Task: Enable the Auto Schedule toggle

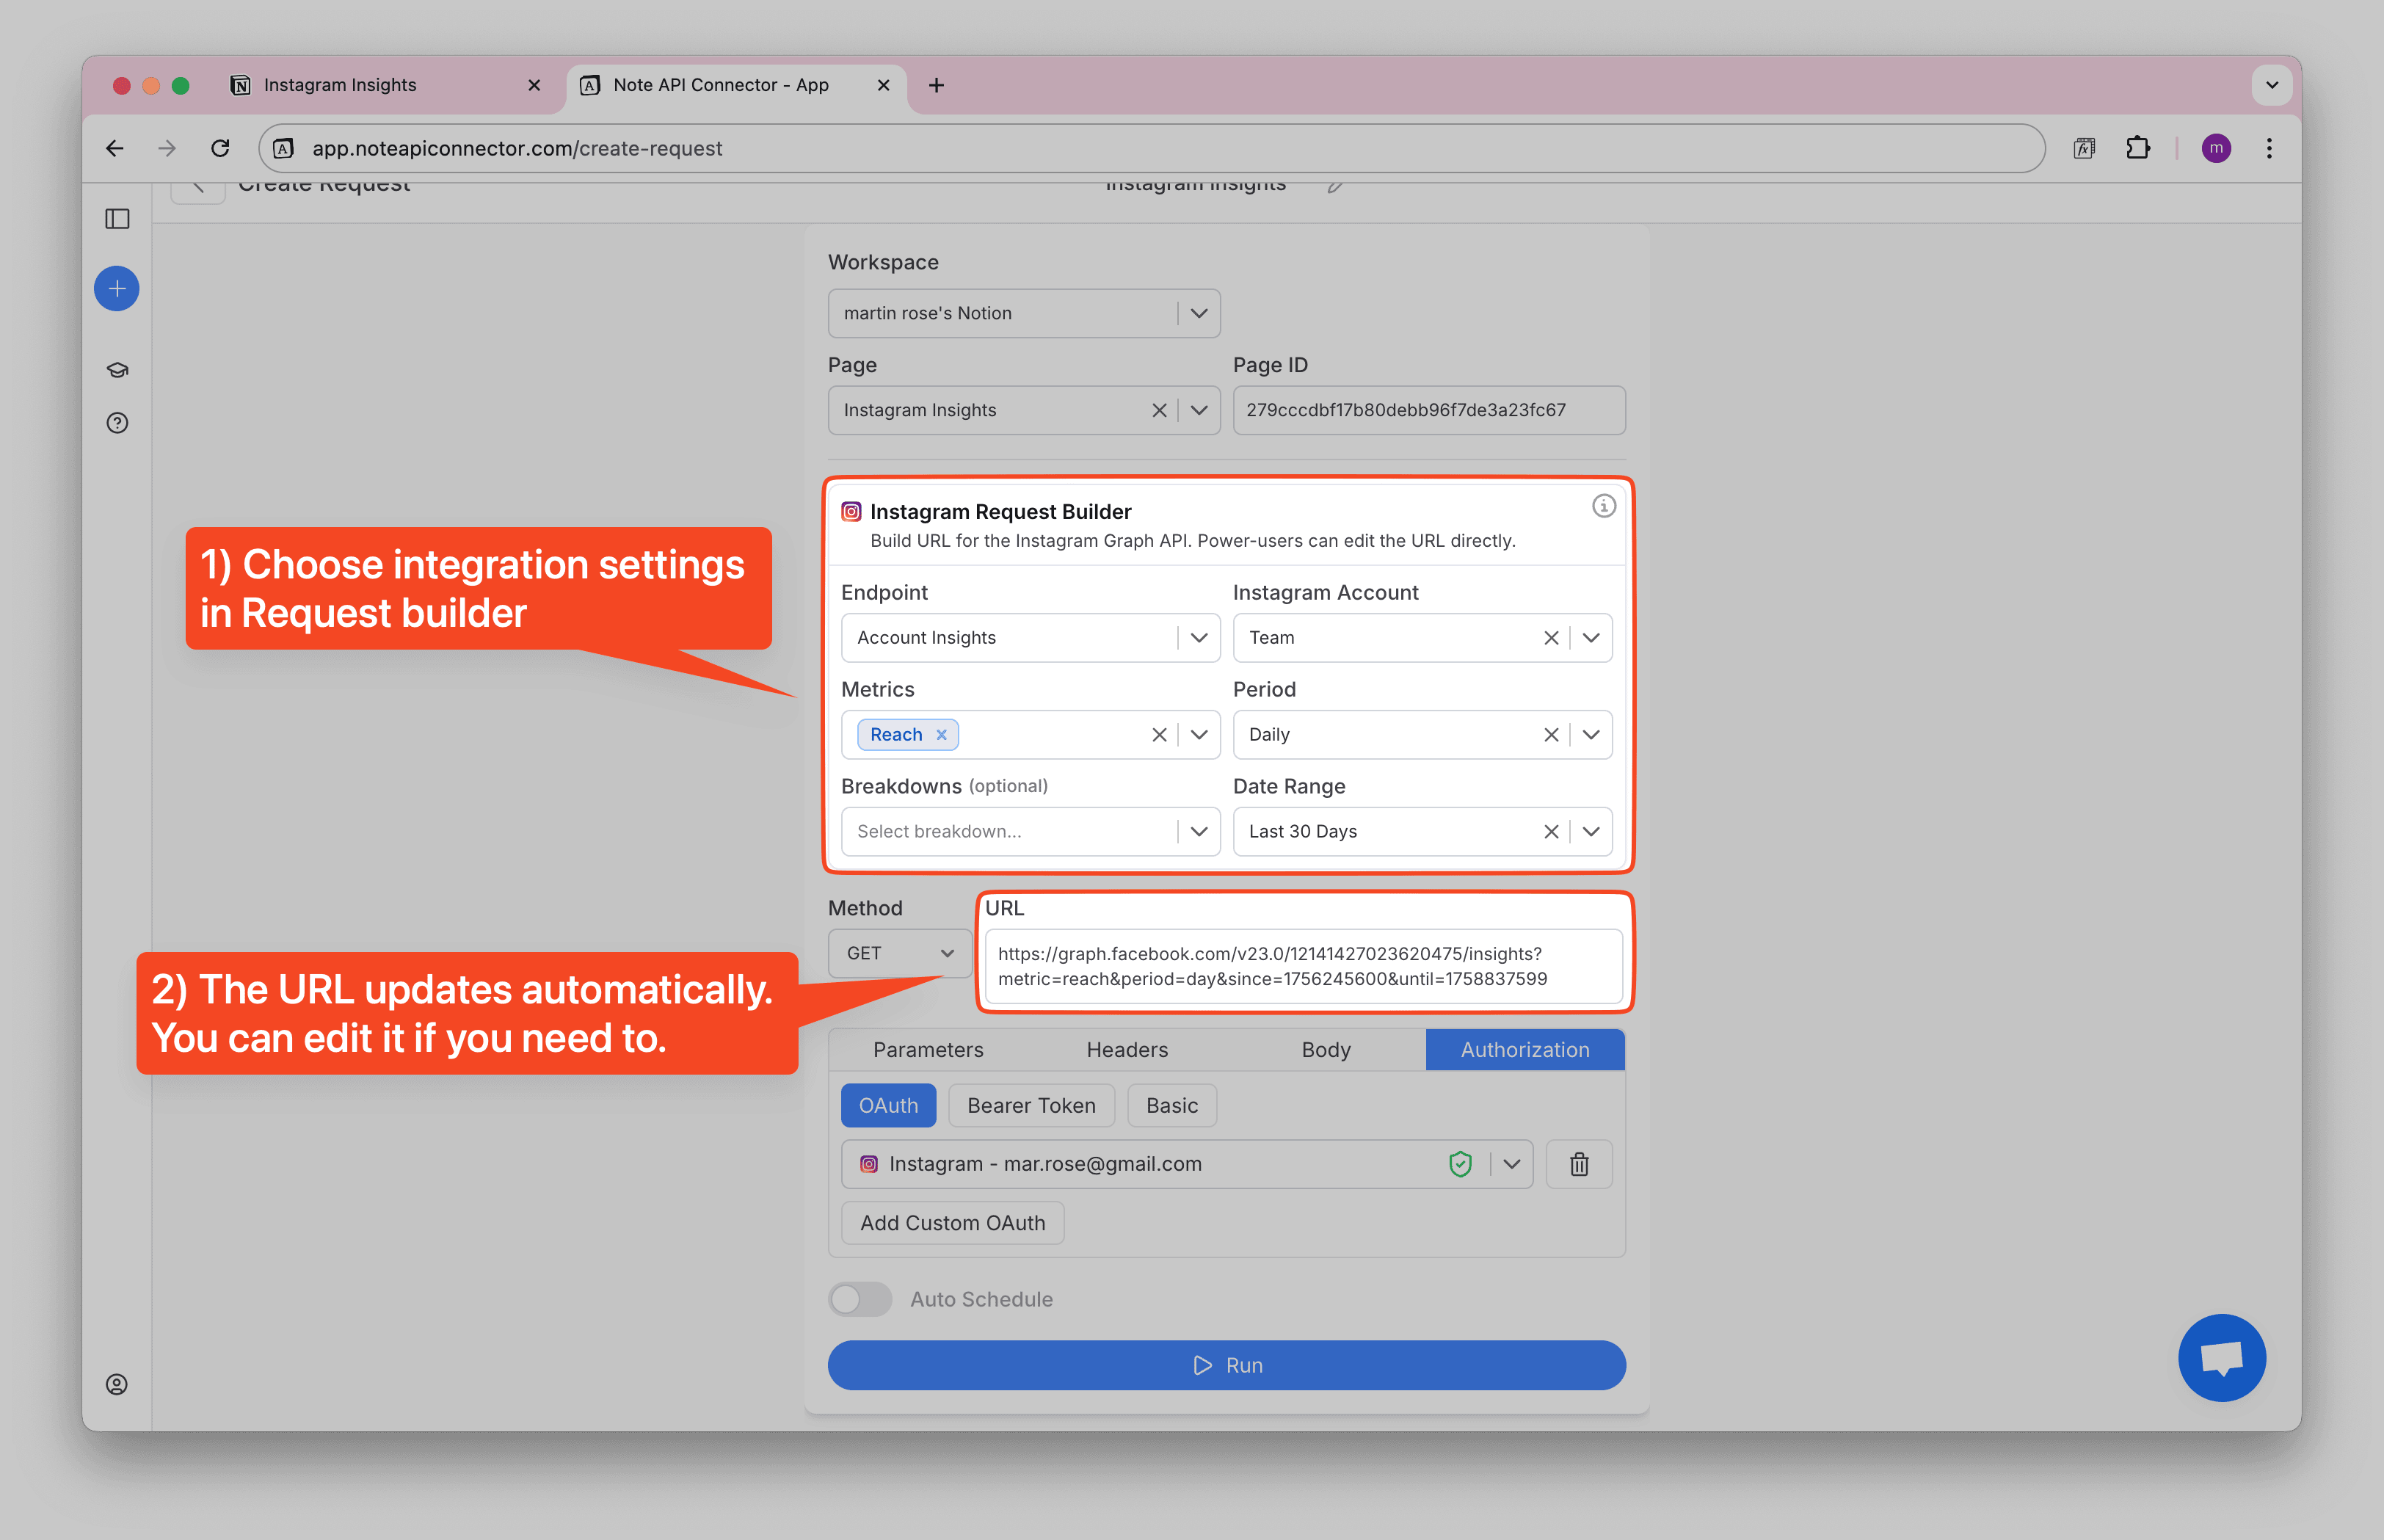Action: click(x=860, y=1299)
